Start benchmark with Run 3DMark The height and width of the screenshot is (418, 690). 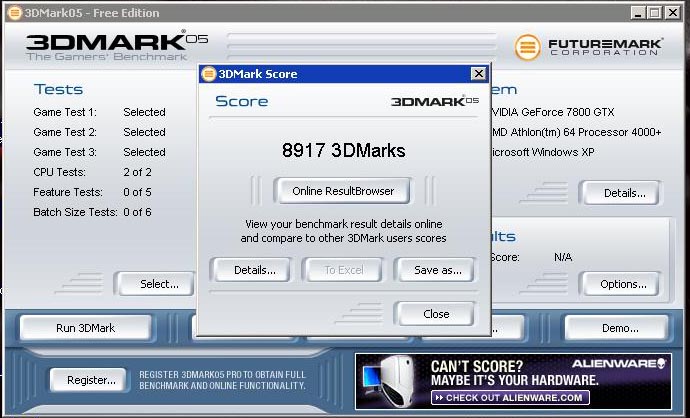click(86, 328)
